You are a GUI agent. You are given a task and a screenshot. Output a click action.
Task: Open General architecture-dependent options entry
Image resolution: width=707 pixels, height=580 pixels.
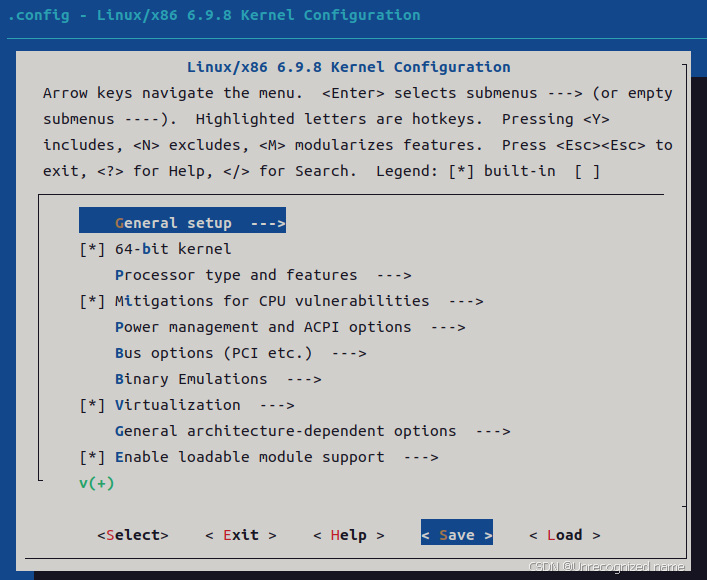312,431
